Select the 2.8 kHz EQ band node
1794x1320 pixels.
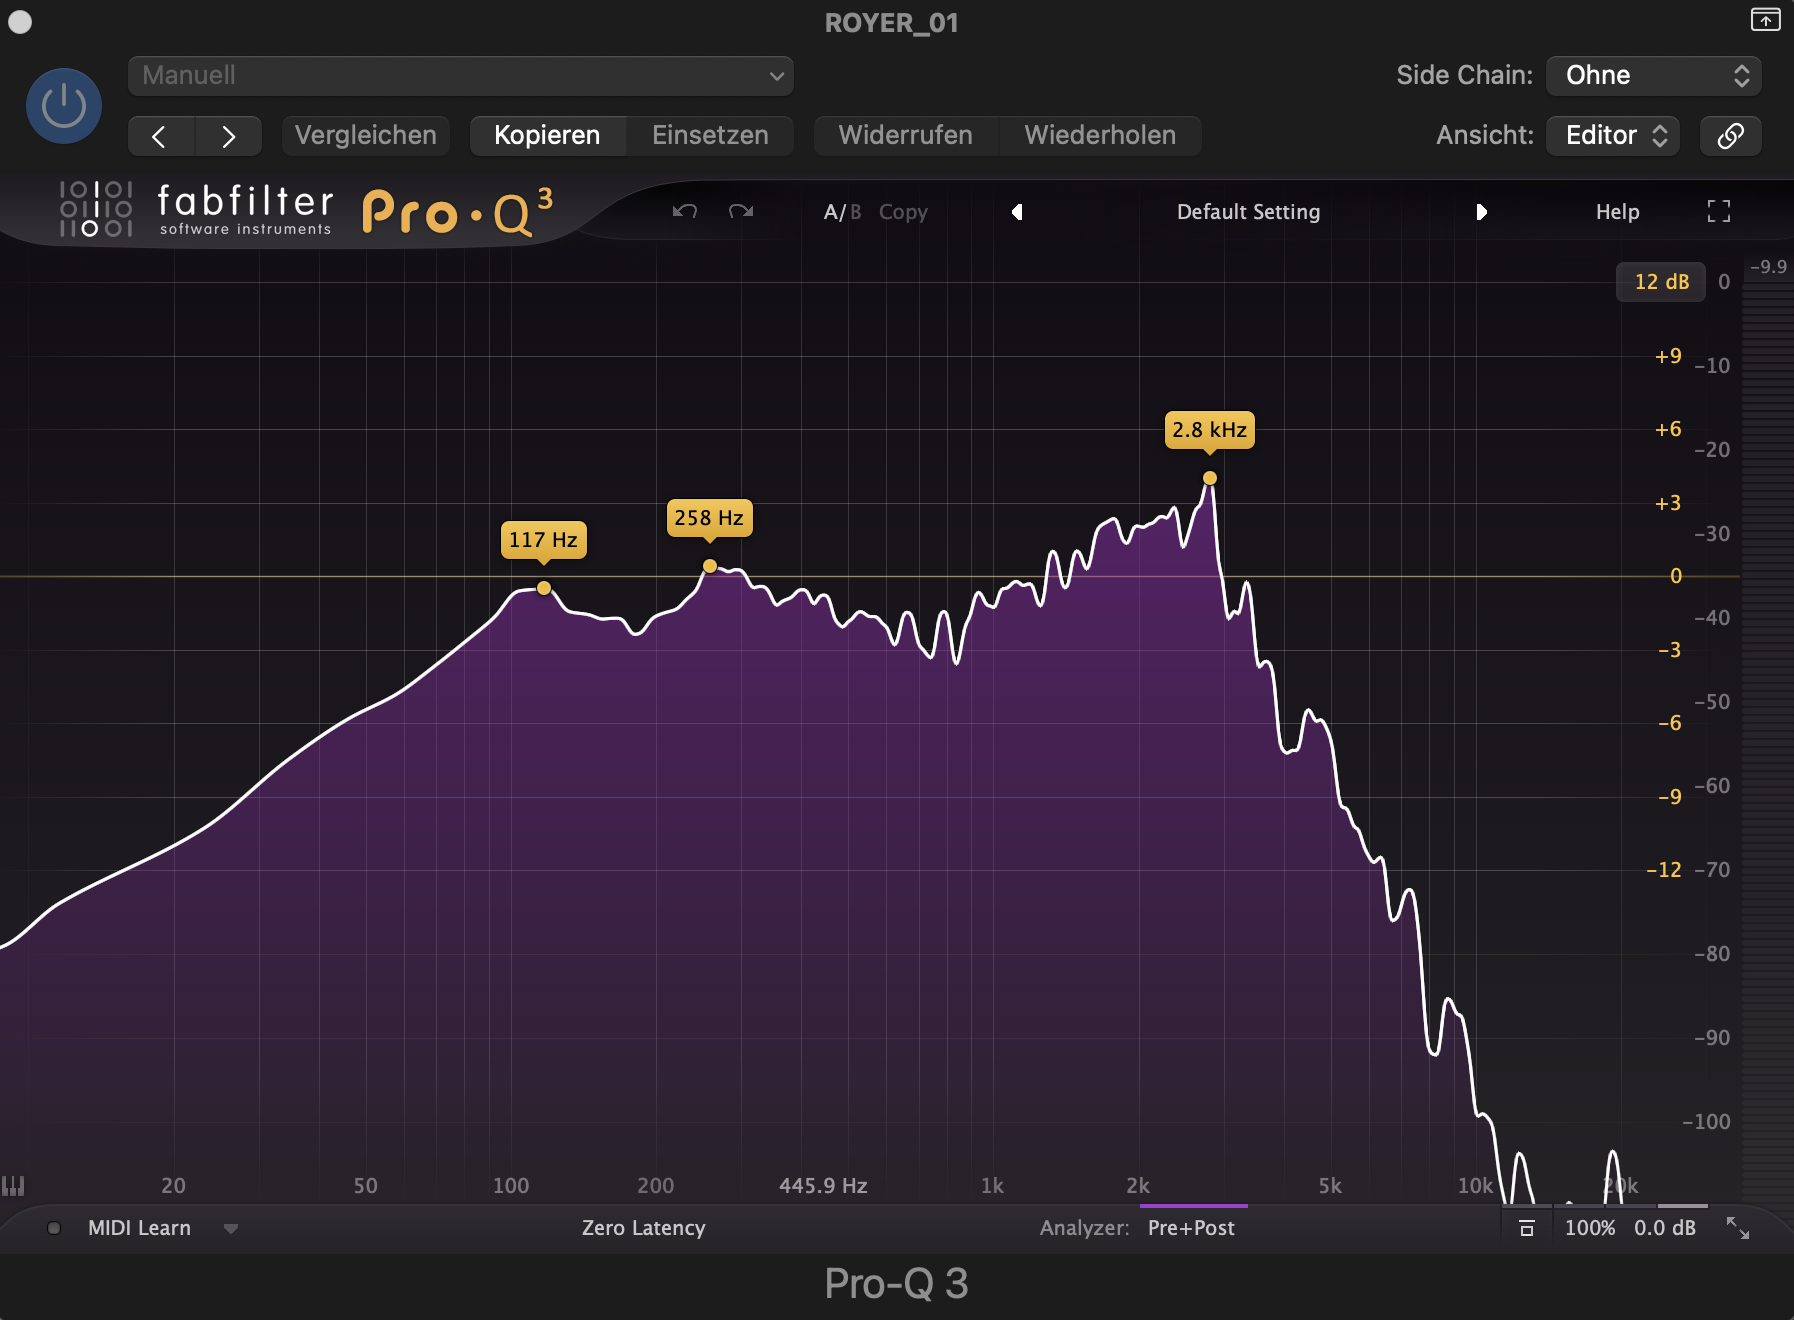point(1210,478)
